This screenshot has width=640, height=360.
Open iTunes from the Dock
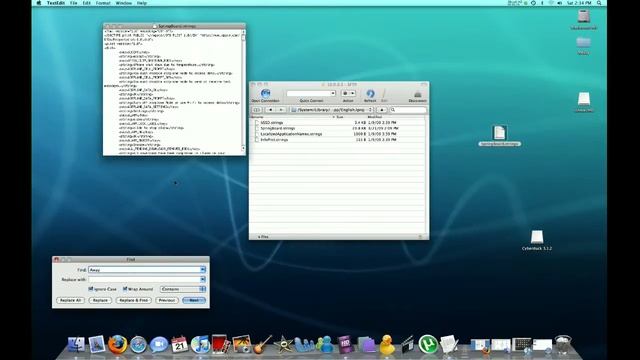[200, 344]
